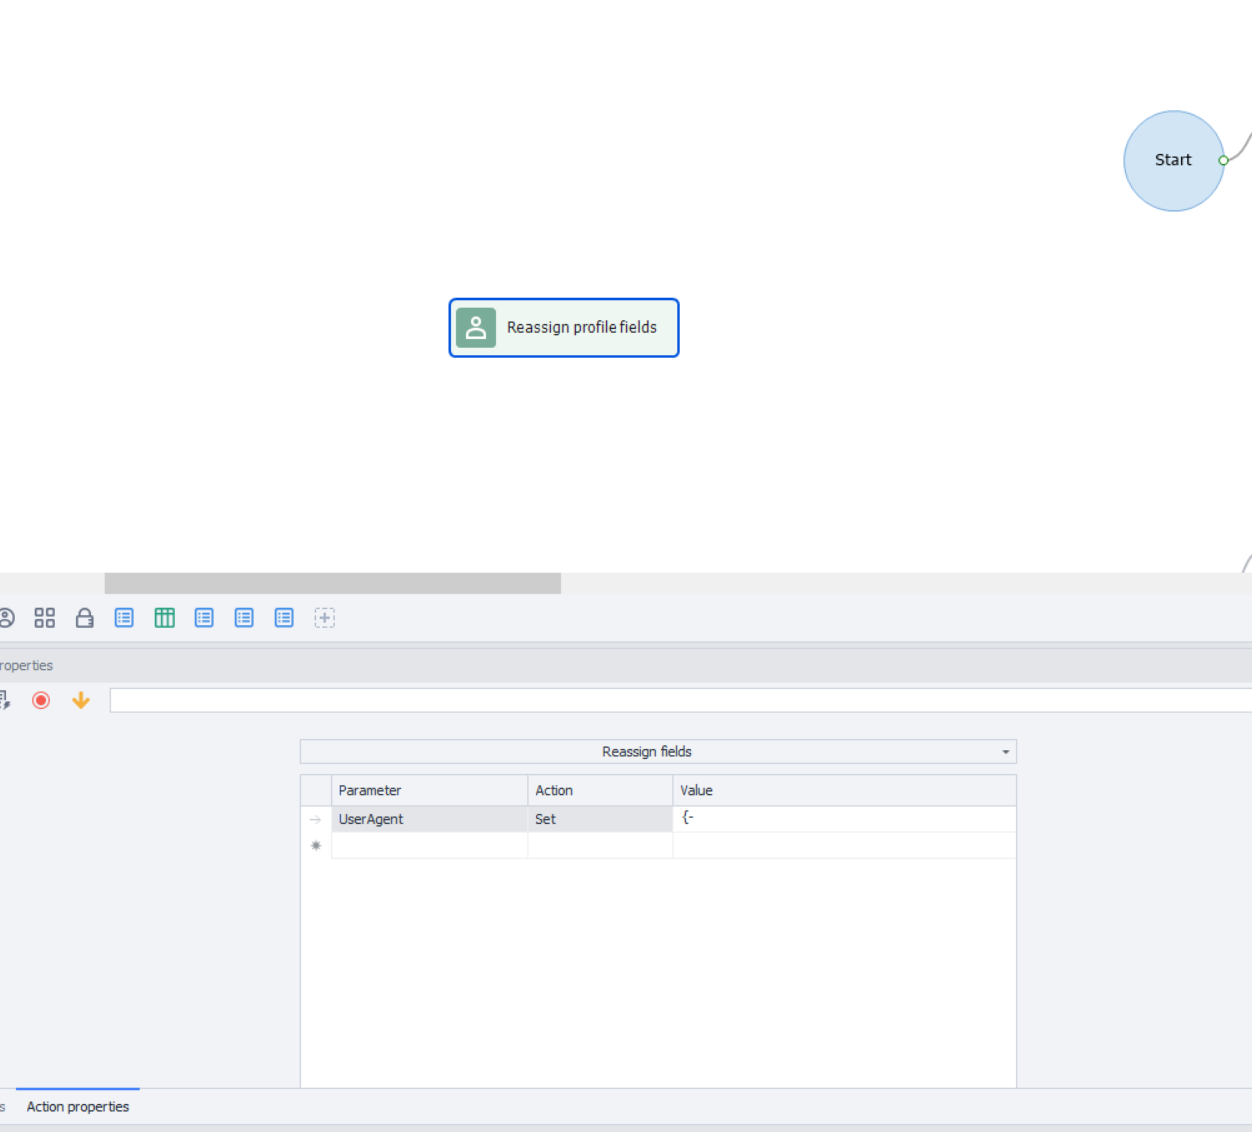Click the text field beside the orange arrow

pyautogui.click(x=681, y=700)
